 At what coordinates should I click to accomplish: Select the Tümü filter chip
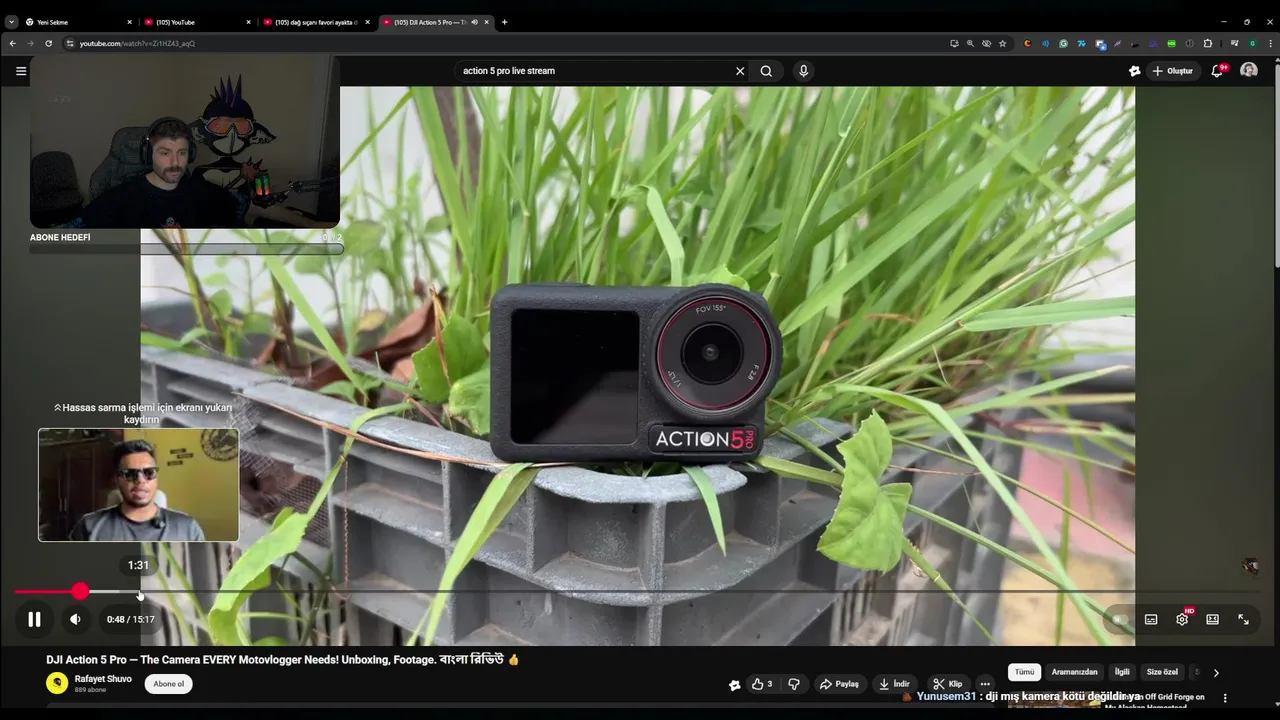(1025, 672)
